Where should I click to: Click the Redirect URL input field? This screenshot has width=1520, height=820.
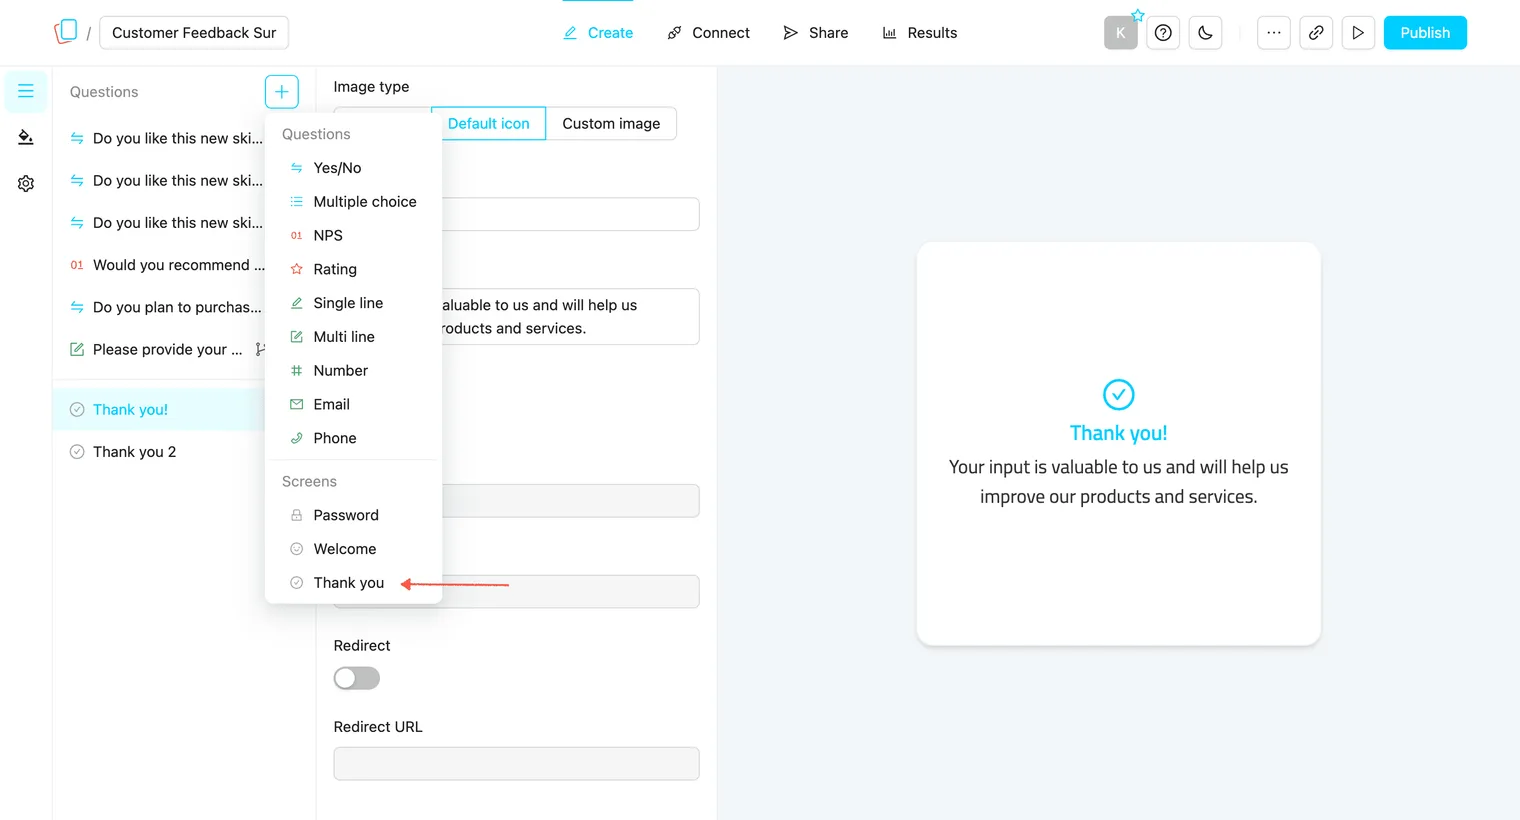[x=516, y=764]
